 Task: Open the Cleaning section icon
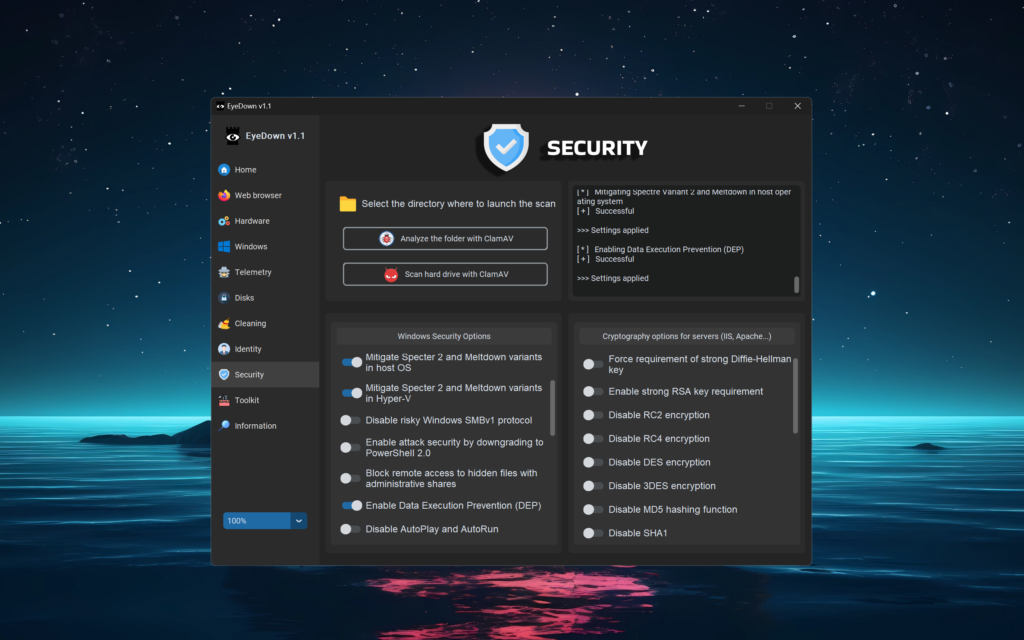[224, 324]
